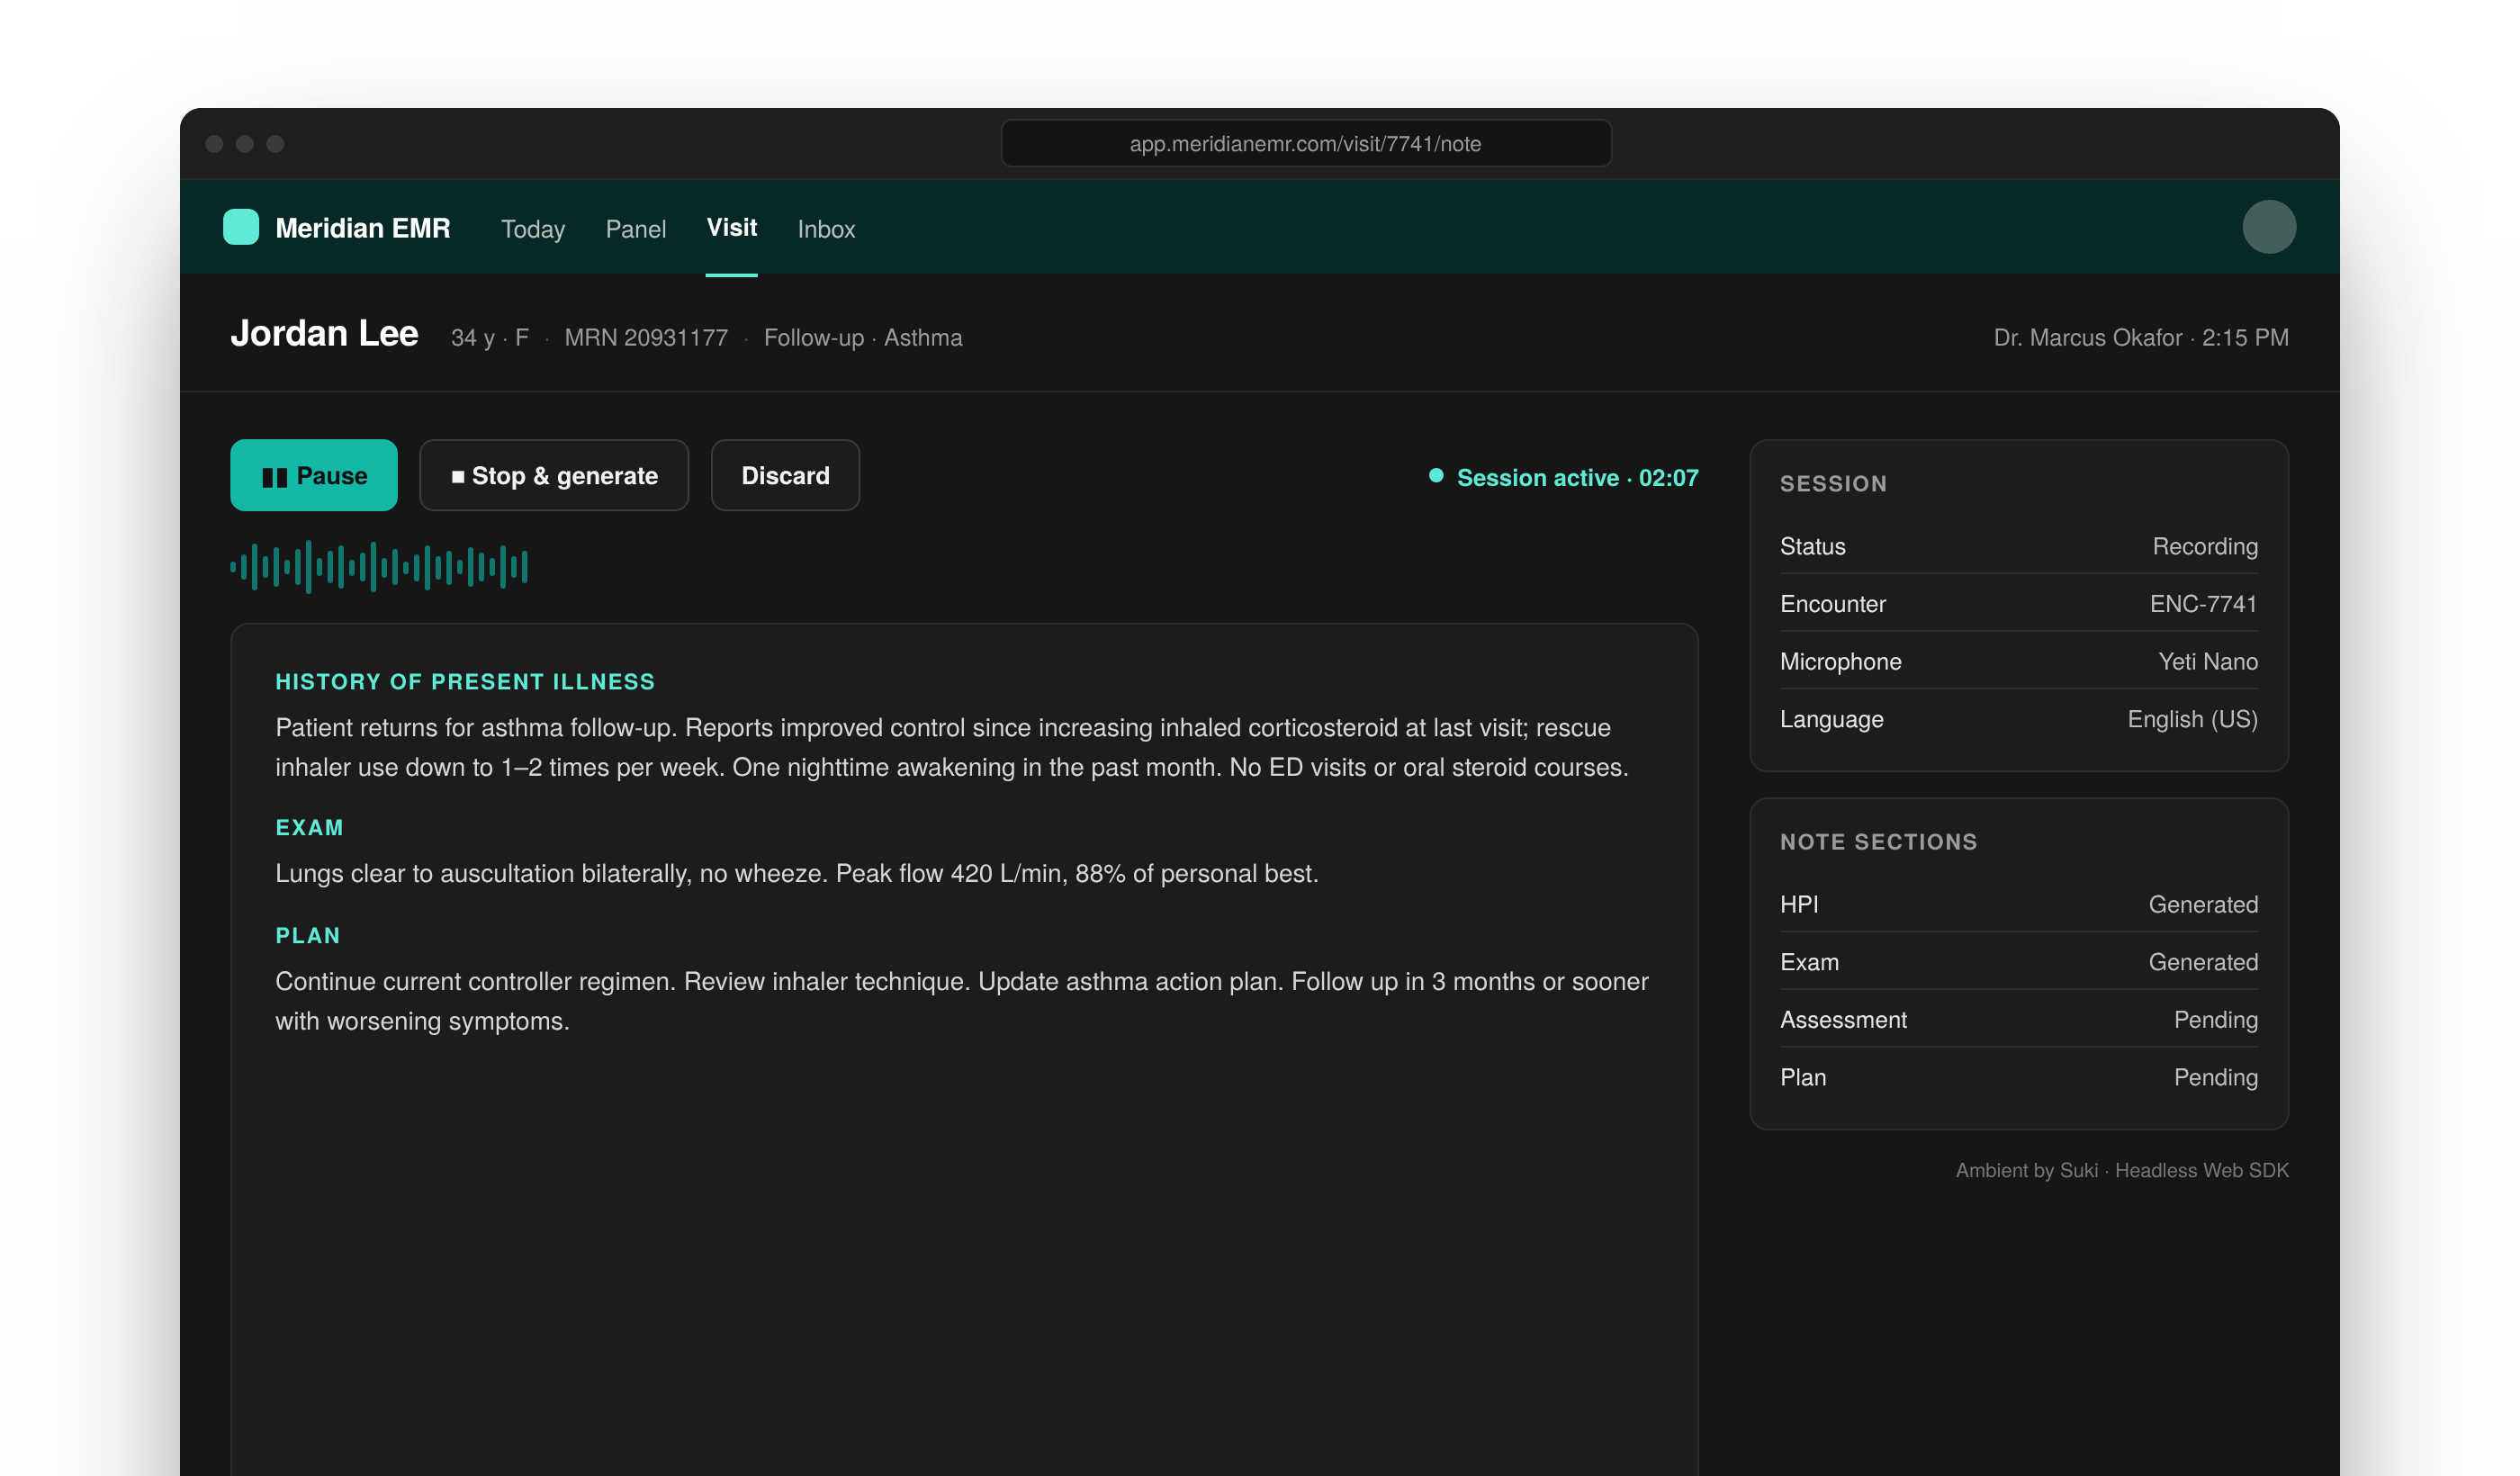The image size is (2520, 1476).
Task: Switch to the Panel tab
Action: pyautogui.click(x=636, y=229)
